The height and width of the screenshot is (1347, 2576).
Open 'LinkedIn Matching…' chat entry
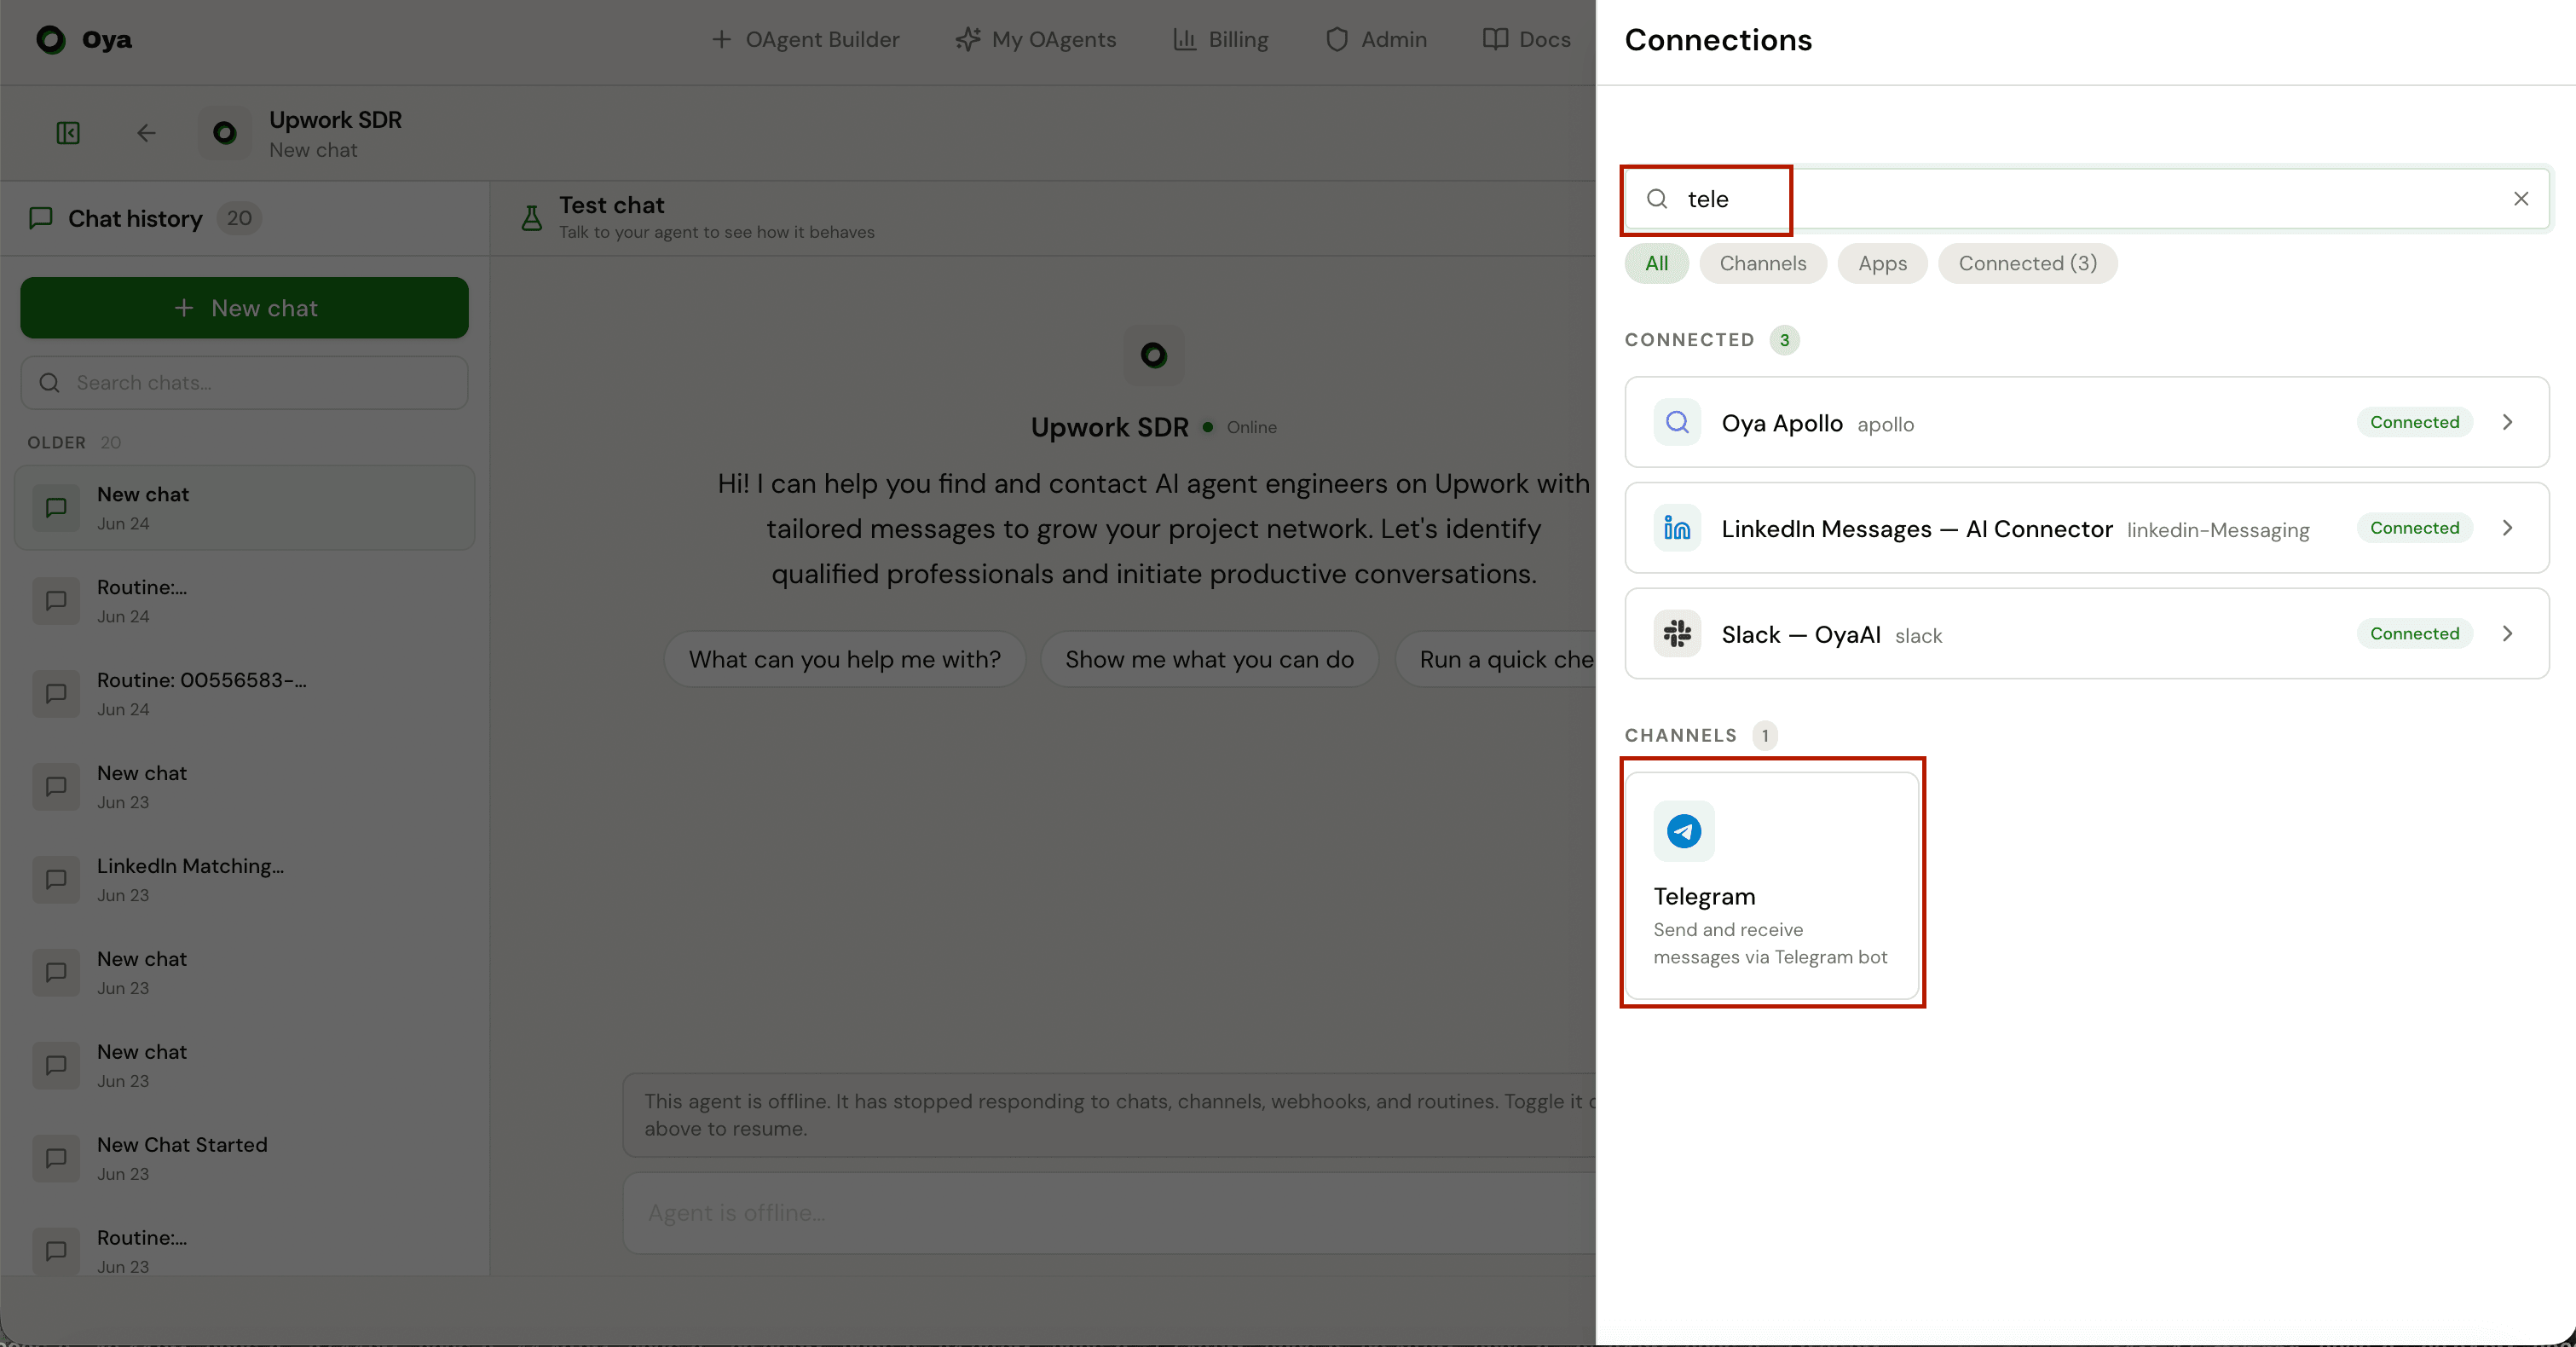point(244,880)
